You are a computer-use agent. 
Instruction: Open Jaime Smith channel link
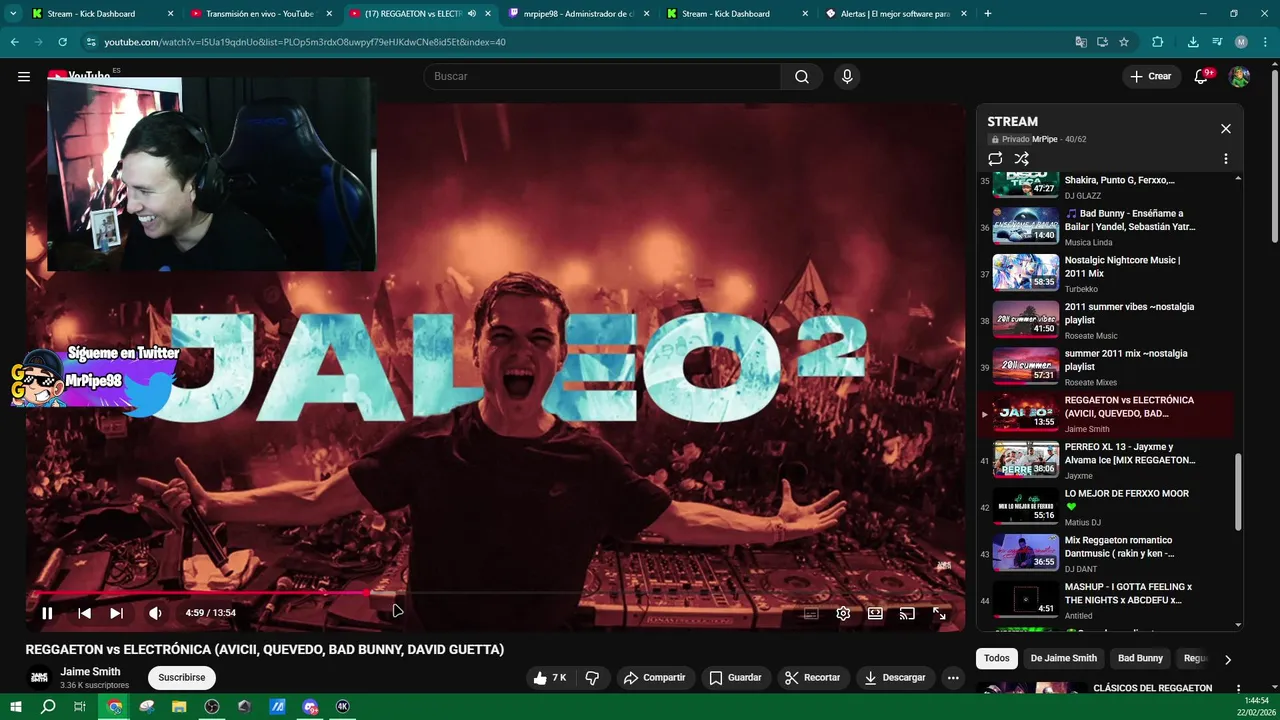click(90, 672)
